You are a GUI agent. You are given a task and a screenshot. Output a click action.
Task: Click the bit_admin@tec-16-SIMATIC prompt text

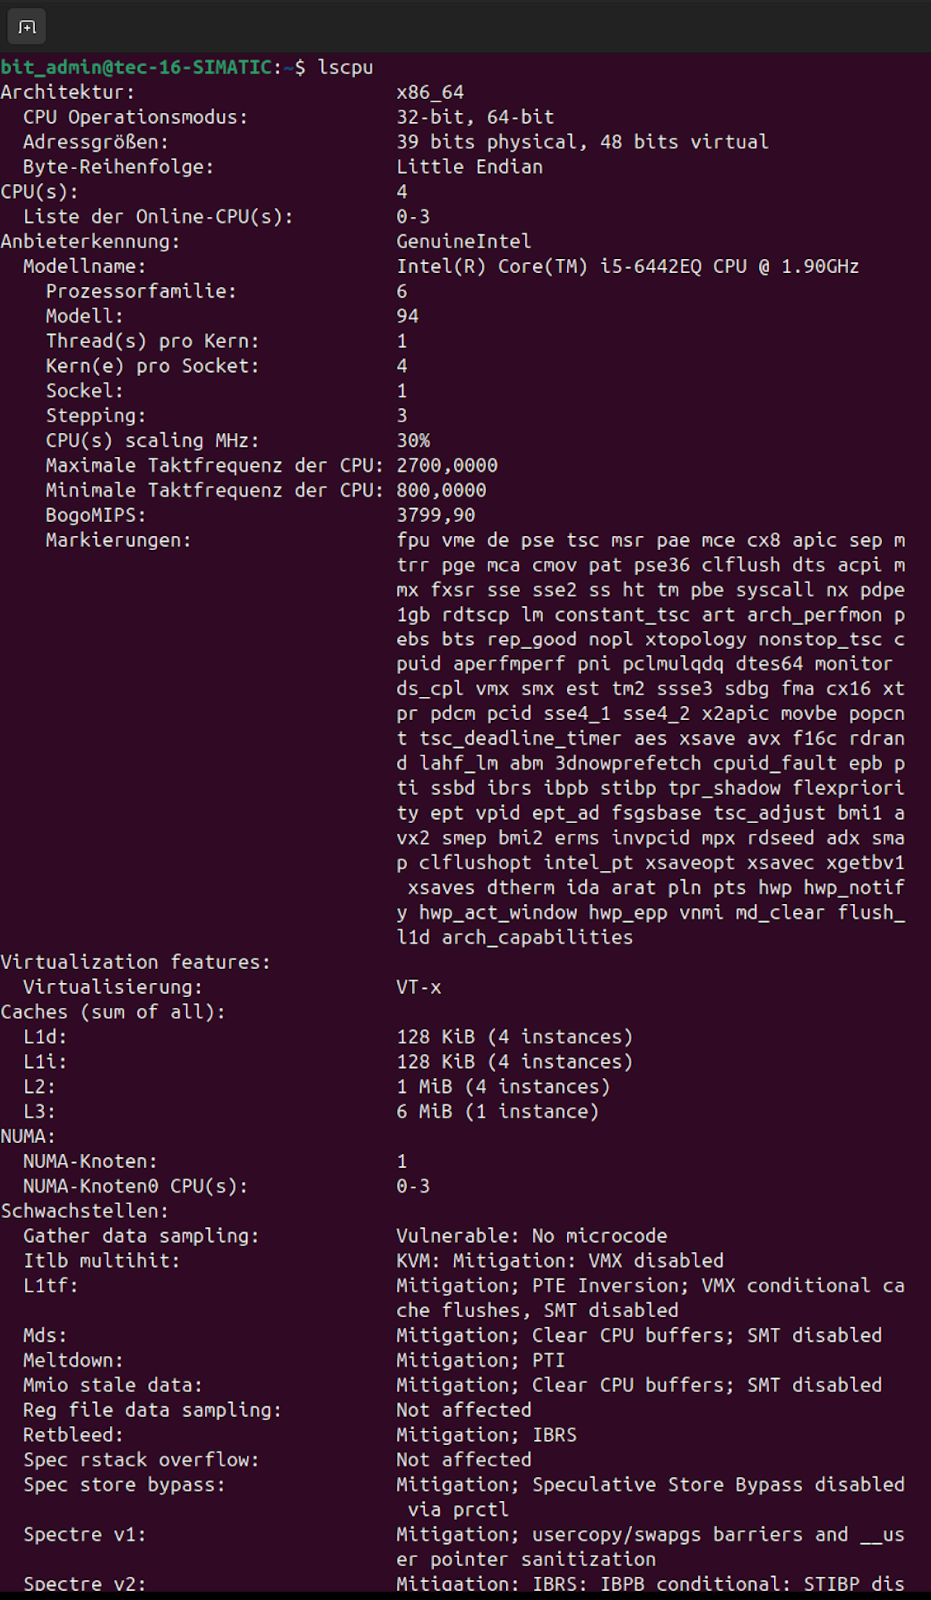pyautogui.click(x=138, y=67)
